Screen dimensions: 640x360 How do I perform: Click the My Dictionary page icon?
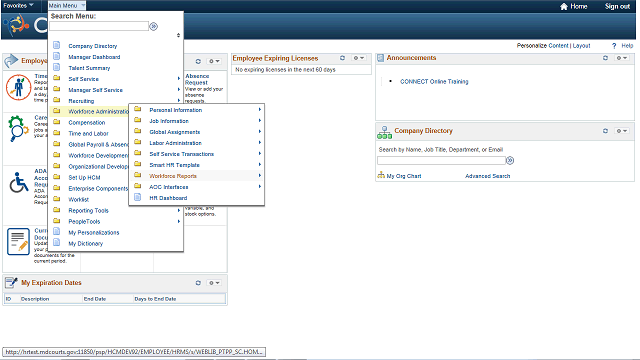pyautogui.click(x=57, y=243)
